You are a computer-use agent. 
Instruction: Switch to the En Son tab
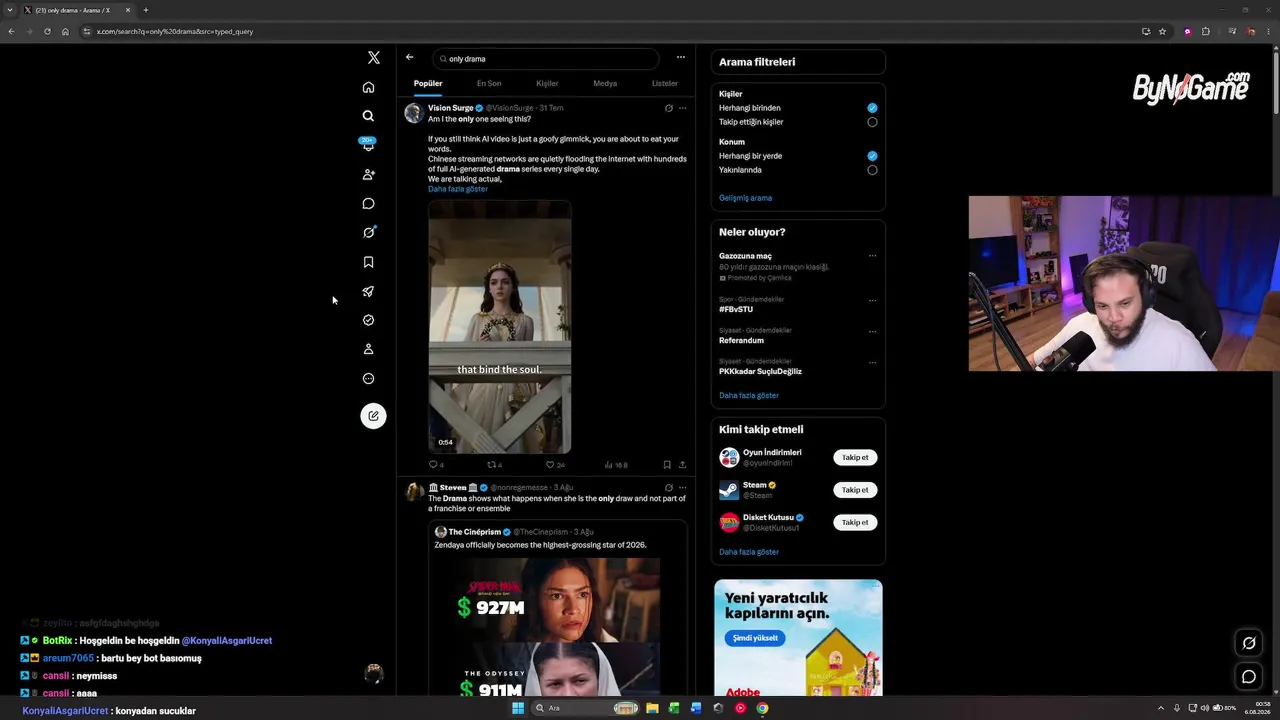point(489,84)
